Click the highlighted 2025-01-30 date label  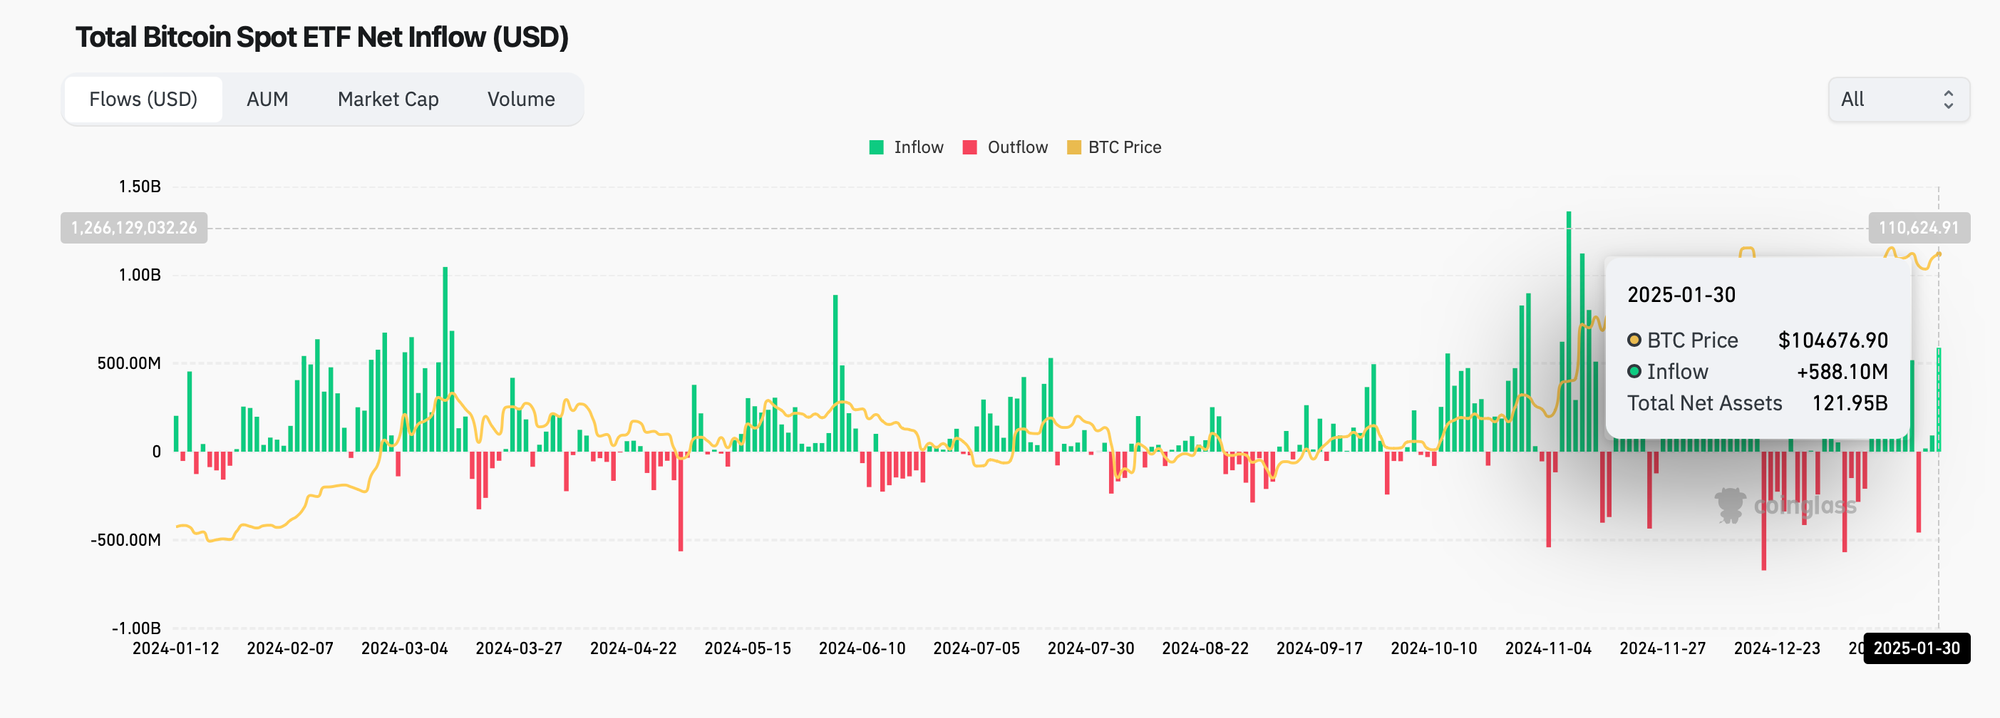[1916, 648]
